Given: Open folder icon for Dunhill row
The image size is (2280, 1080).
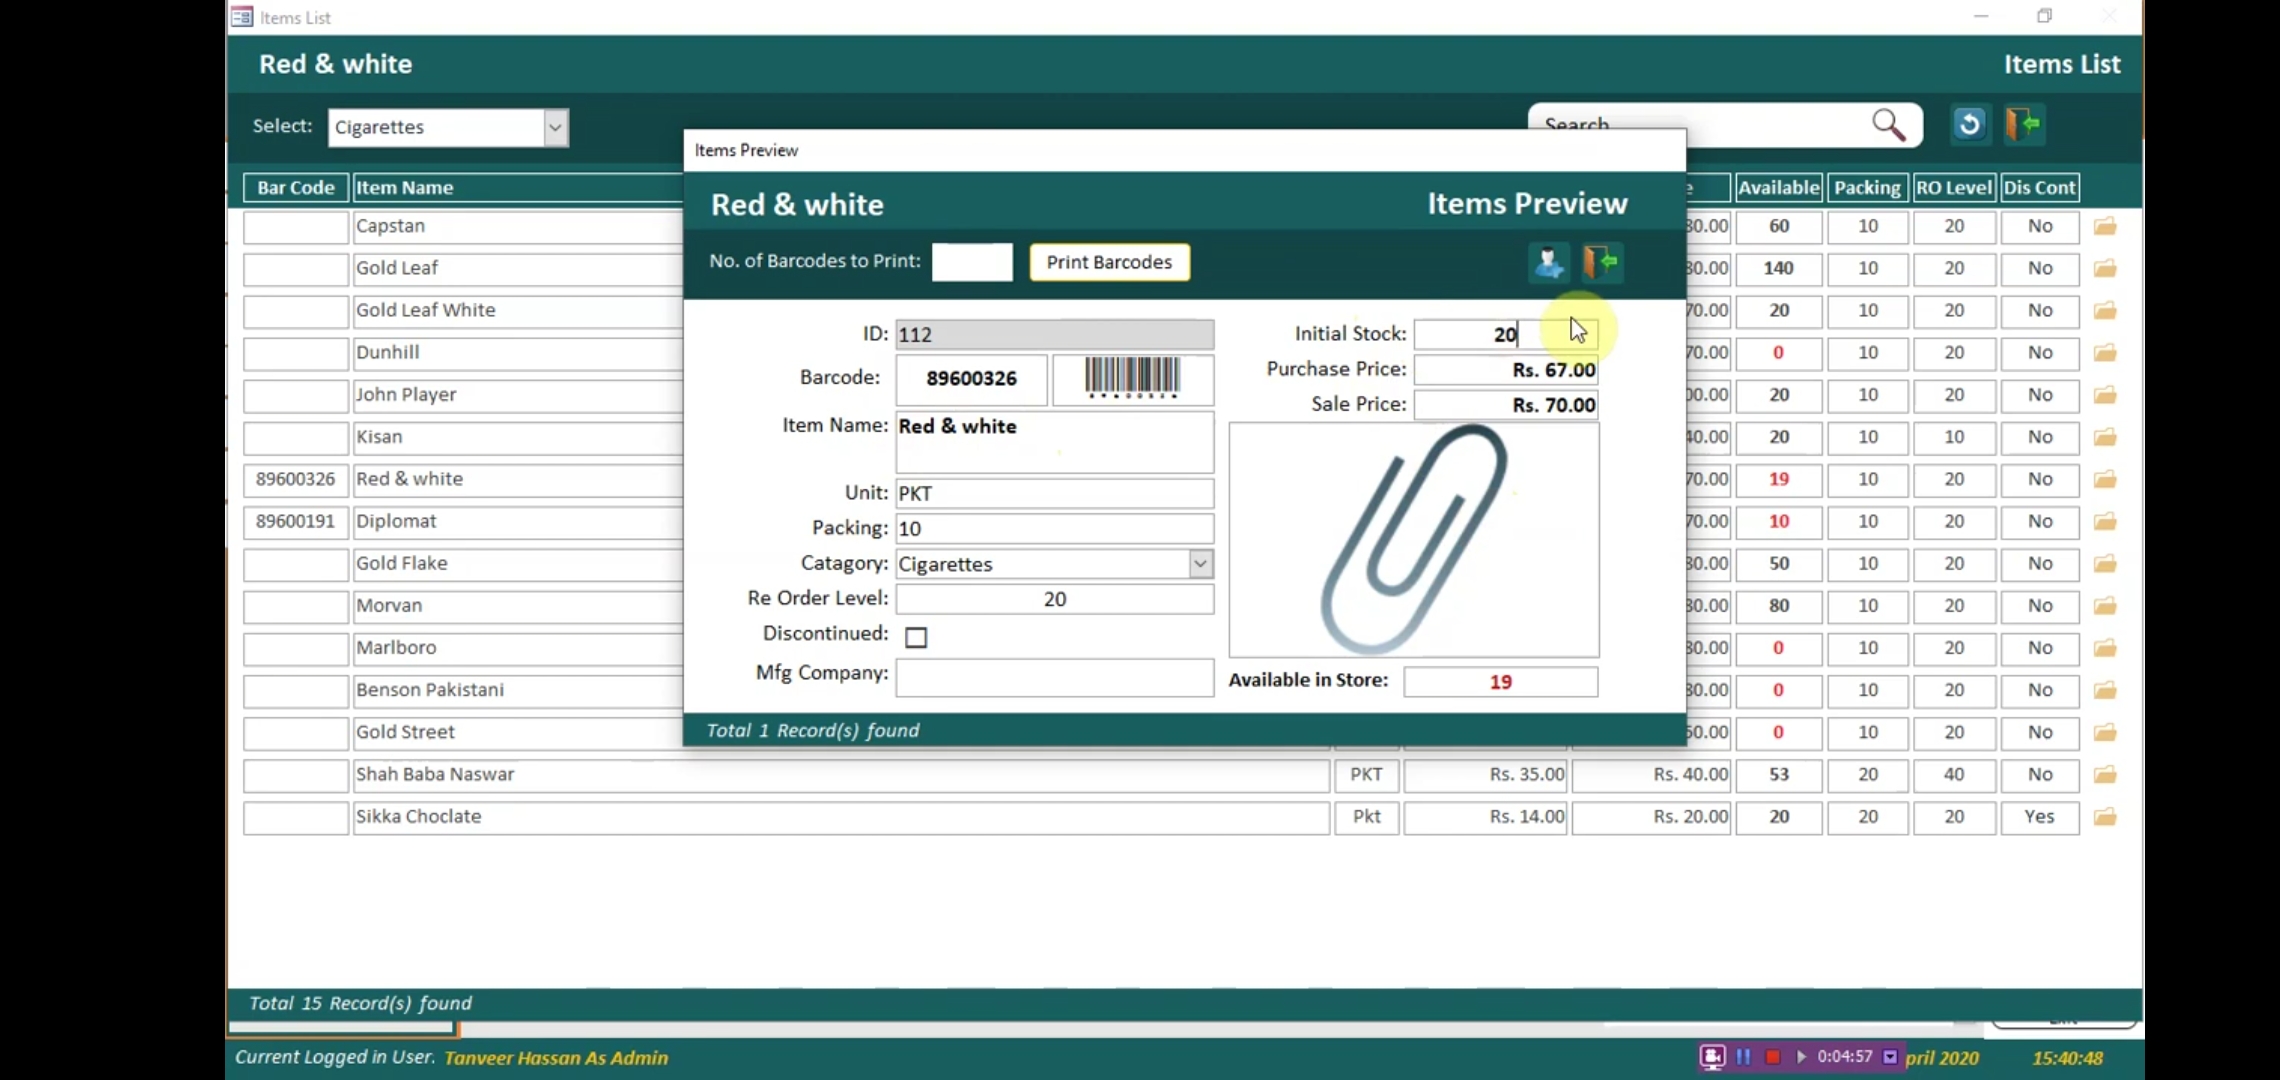Looking at the screenshot, I should coord(2105,353).
